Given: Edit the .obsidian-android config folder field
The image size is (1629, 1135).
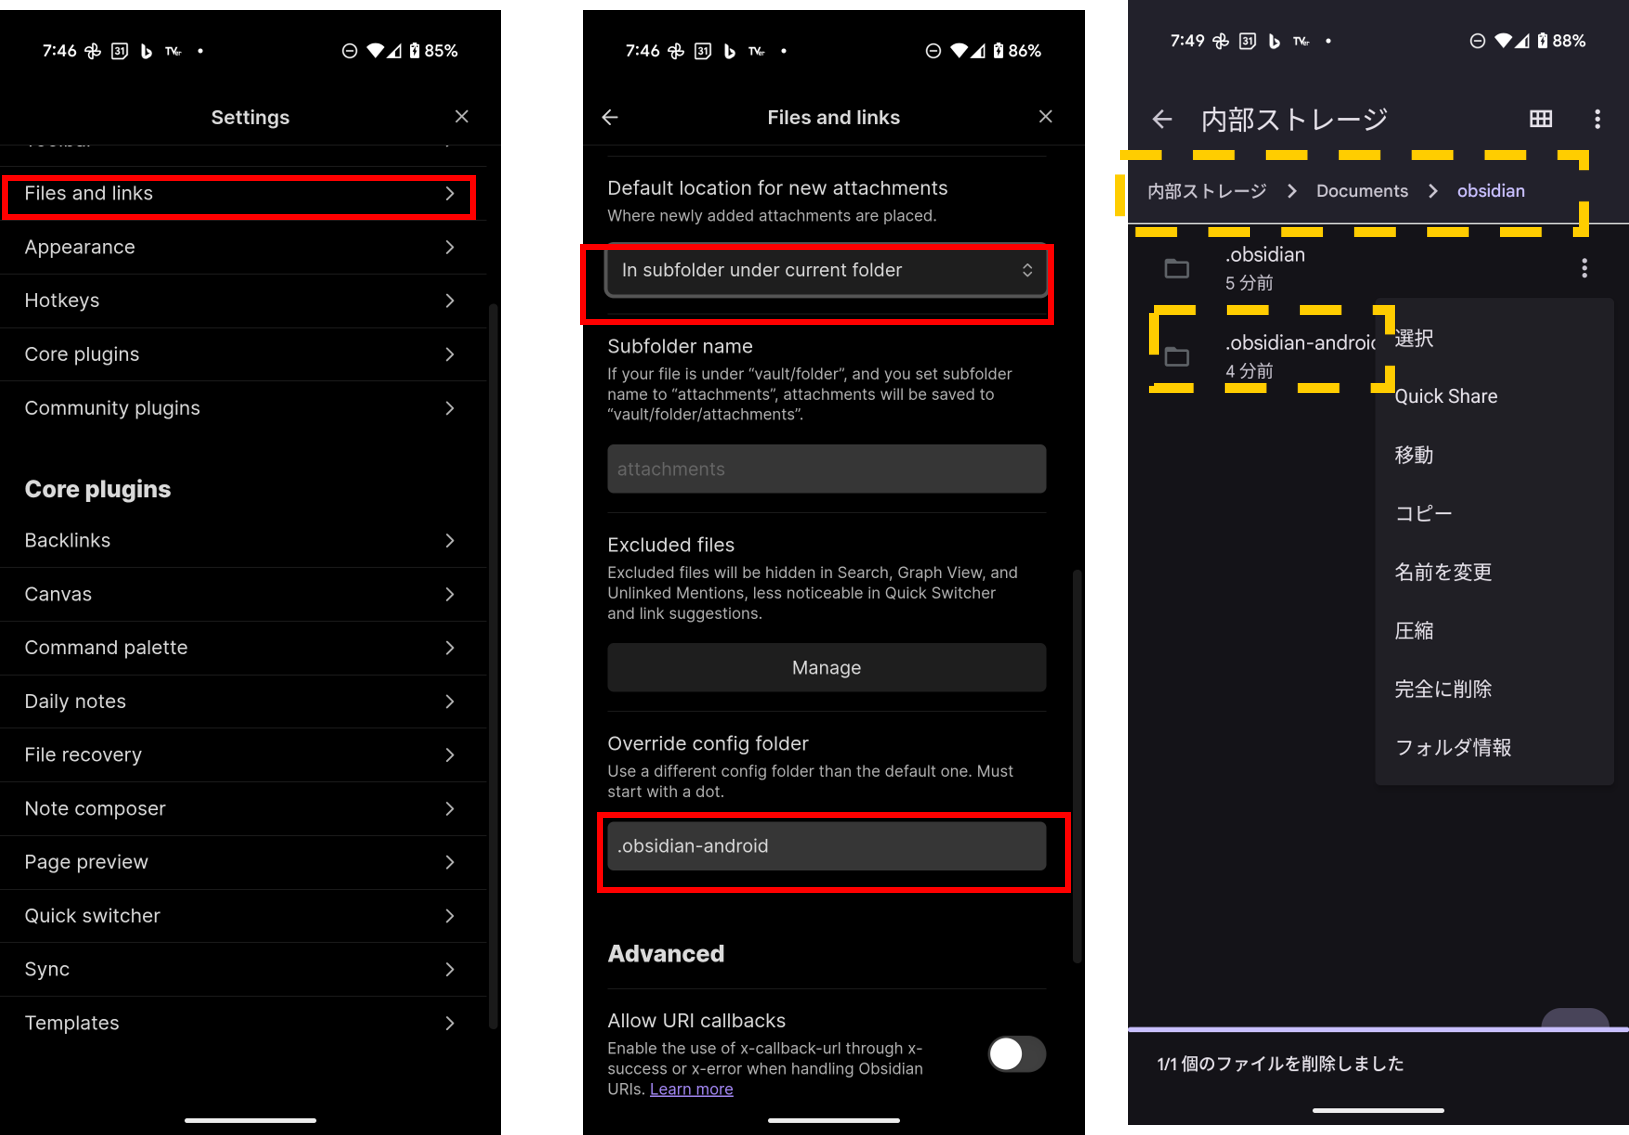Looking at the screenshot, I should coord(826,846).
